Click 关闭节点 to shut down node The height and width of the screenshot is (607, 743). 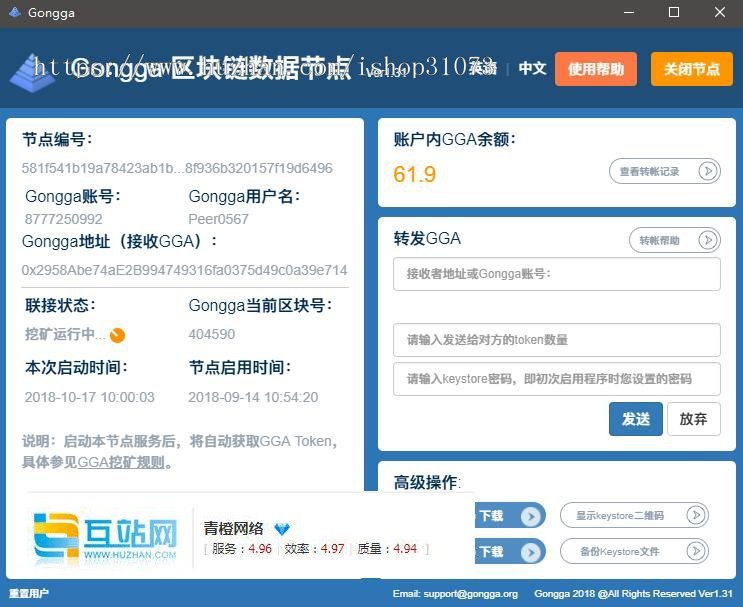coord(691,69)
